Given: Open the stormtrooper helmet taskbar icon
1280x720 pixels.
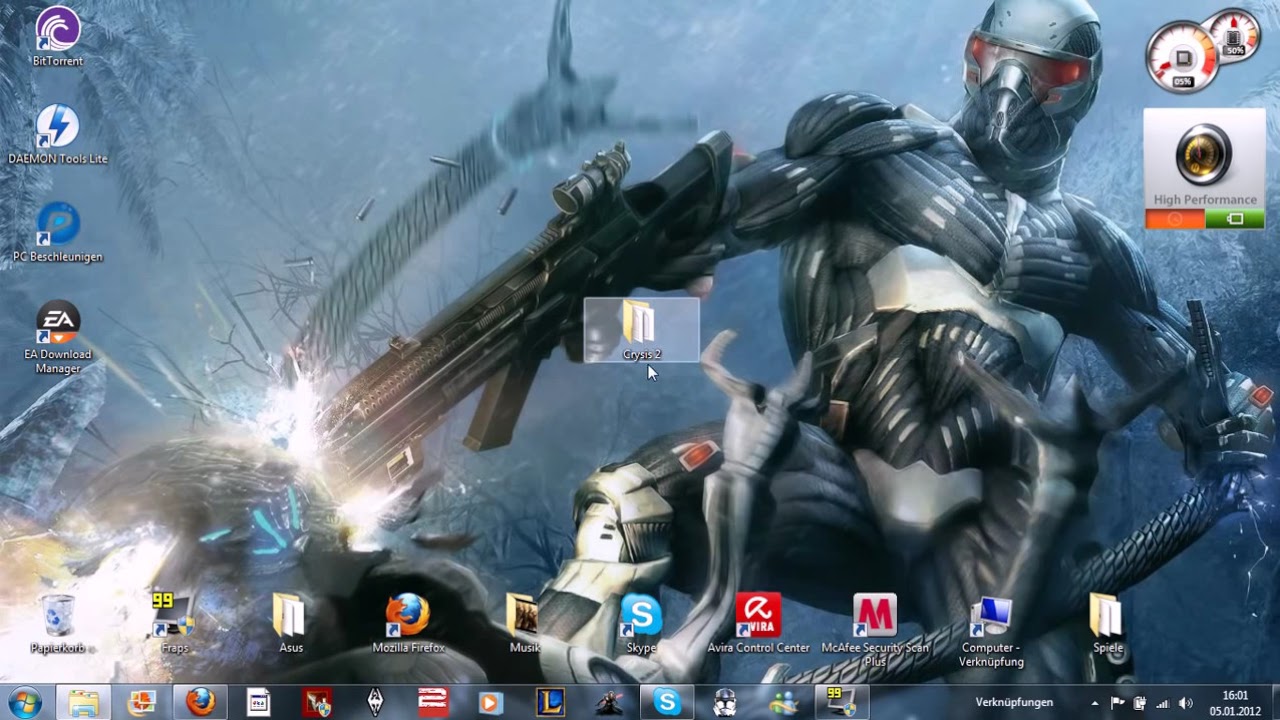Looking at the screenshot, I should pyautogui.click(x=725, y=702).
